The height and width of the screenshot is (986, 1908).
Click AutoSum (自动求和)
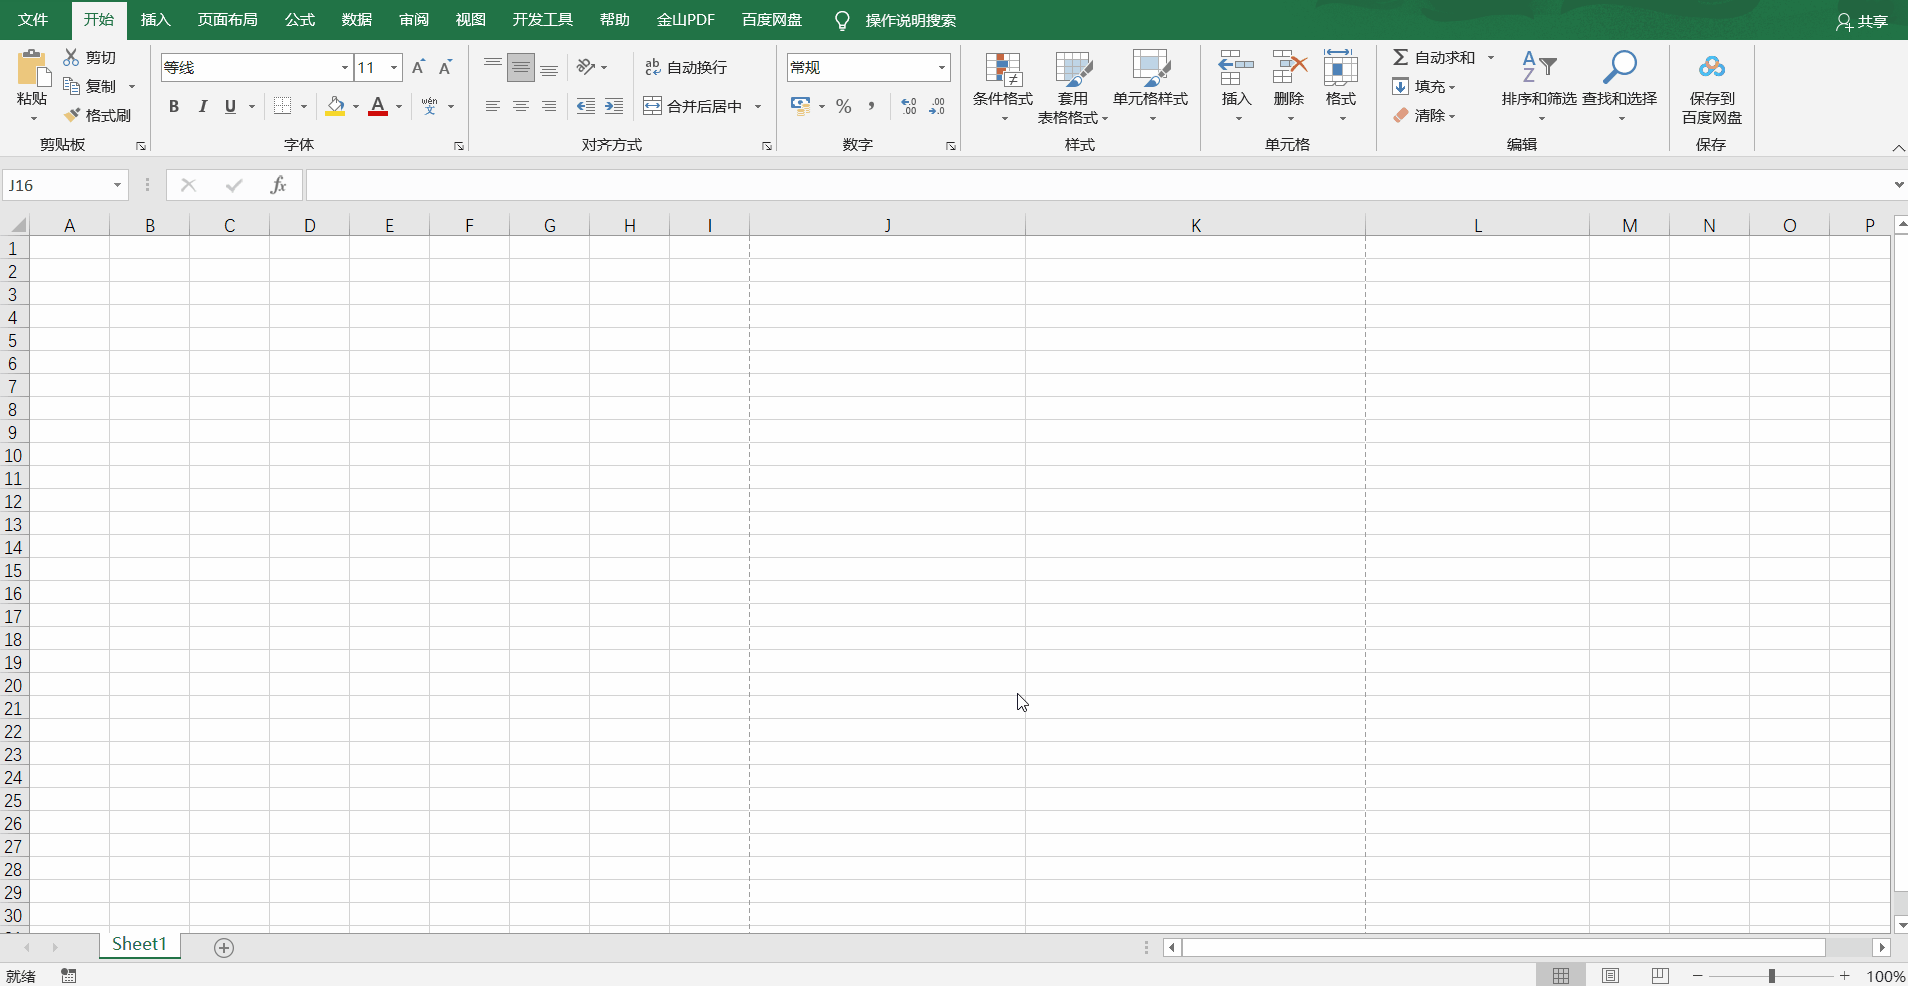[x=1434, y=58]
